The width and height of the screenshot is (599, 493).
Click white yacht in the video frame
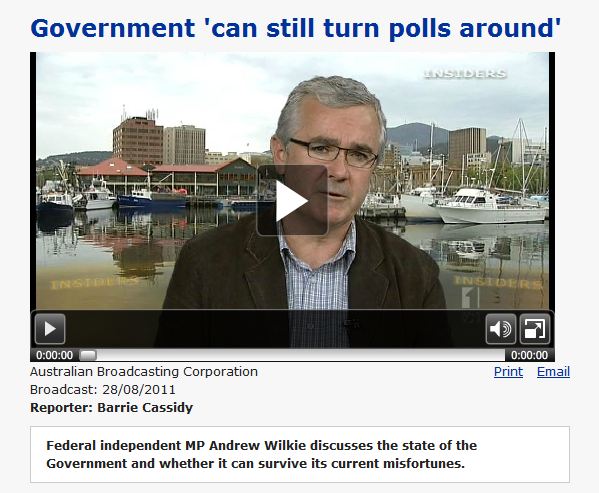pyautogui.click(x=491, y=206)
